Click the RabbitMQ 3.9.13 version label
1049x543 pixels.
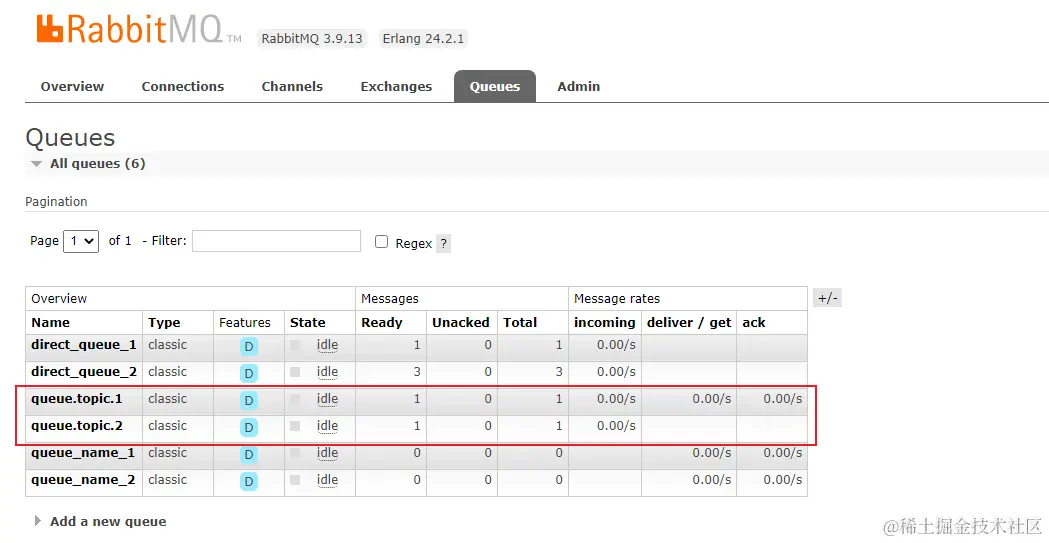[312, 39]
